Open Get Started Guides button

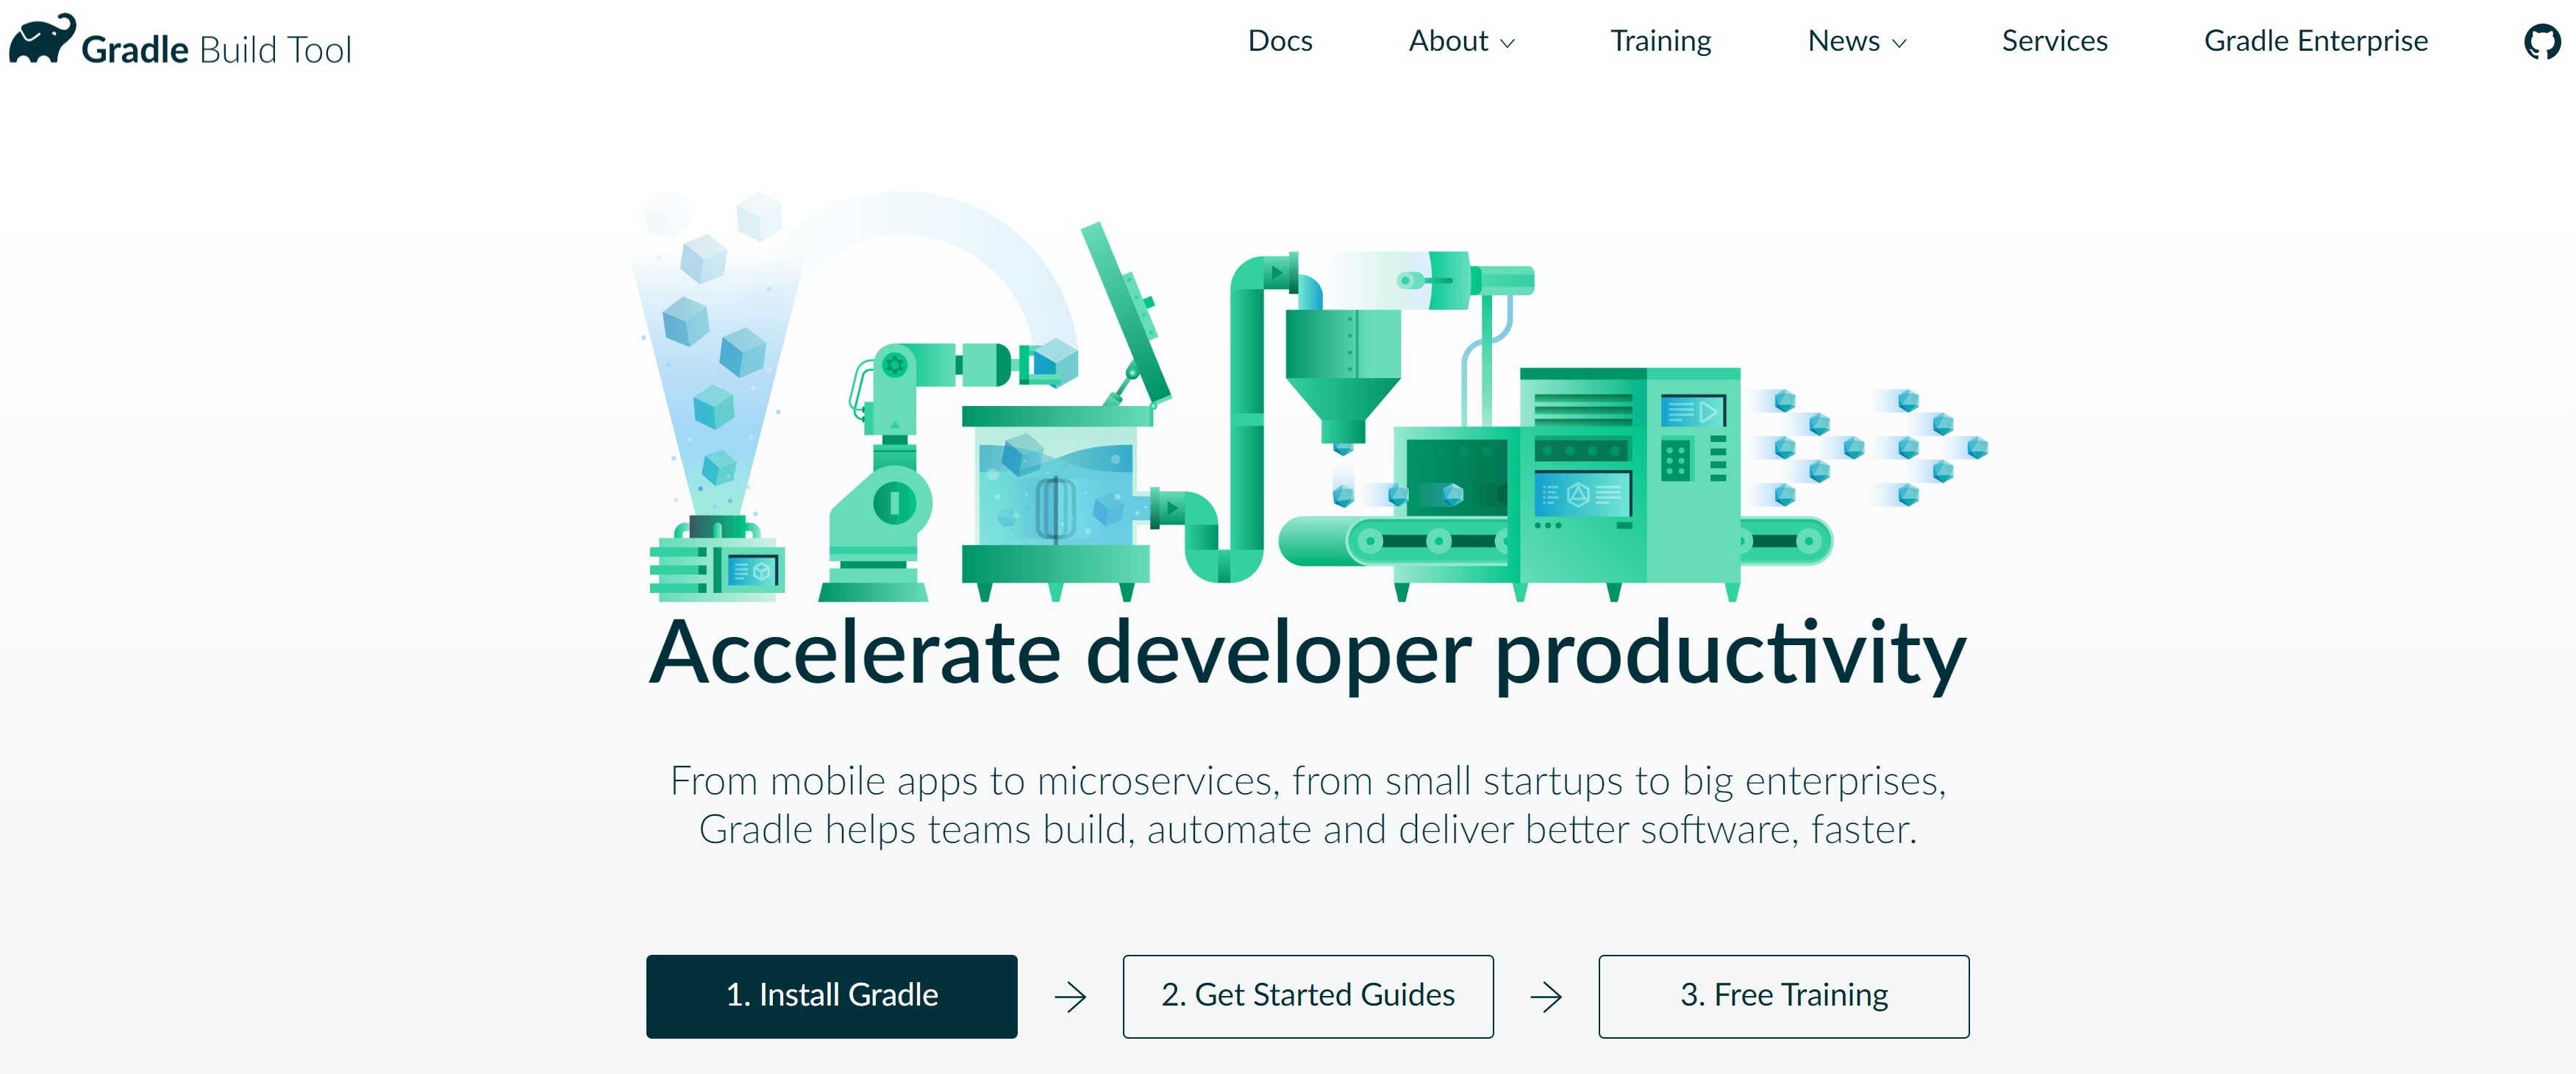coord(1307,996)
